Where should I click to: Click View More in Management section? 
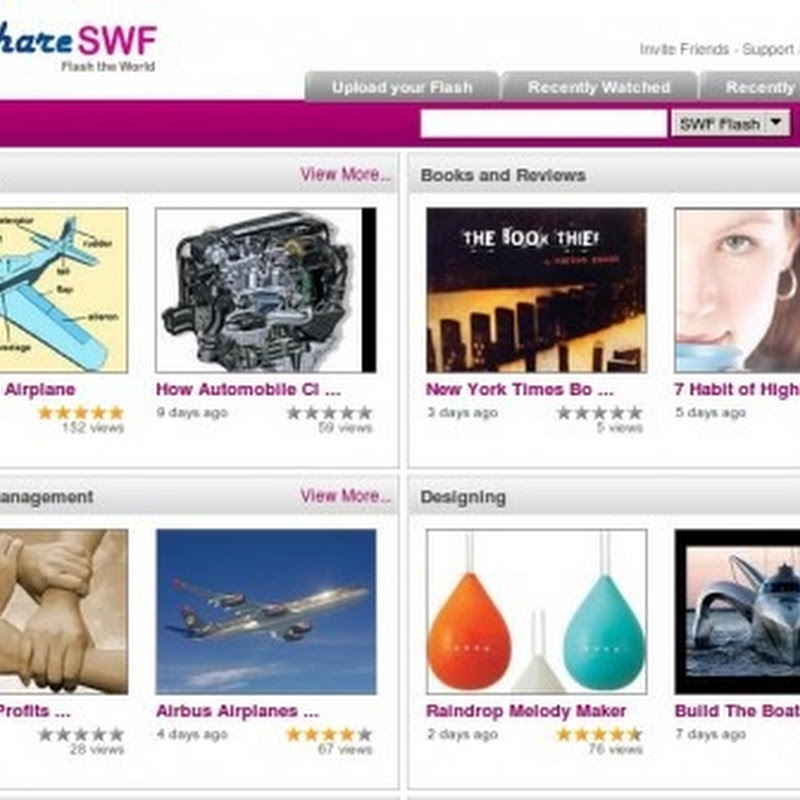[x=345, y=496]
